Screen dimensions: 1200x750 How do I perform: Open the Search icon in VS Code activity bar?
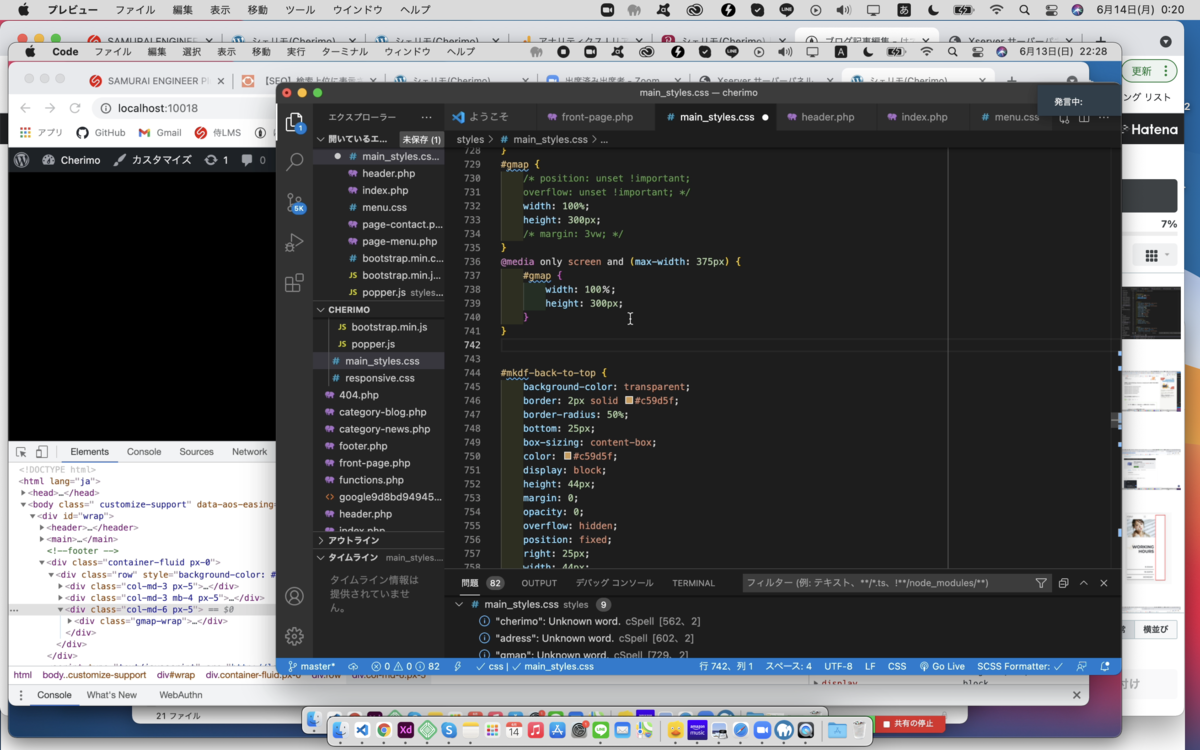[x=294, y=161]
